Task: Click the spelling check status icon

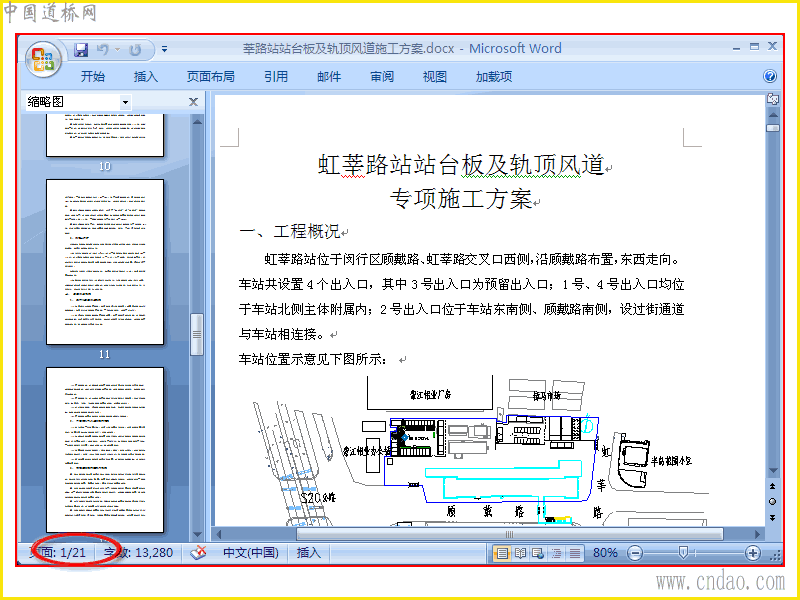Action: pyautogui.click(x=198, y=553)
